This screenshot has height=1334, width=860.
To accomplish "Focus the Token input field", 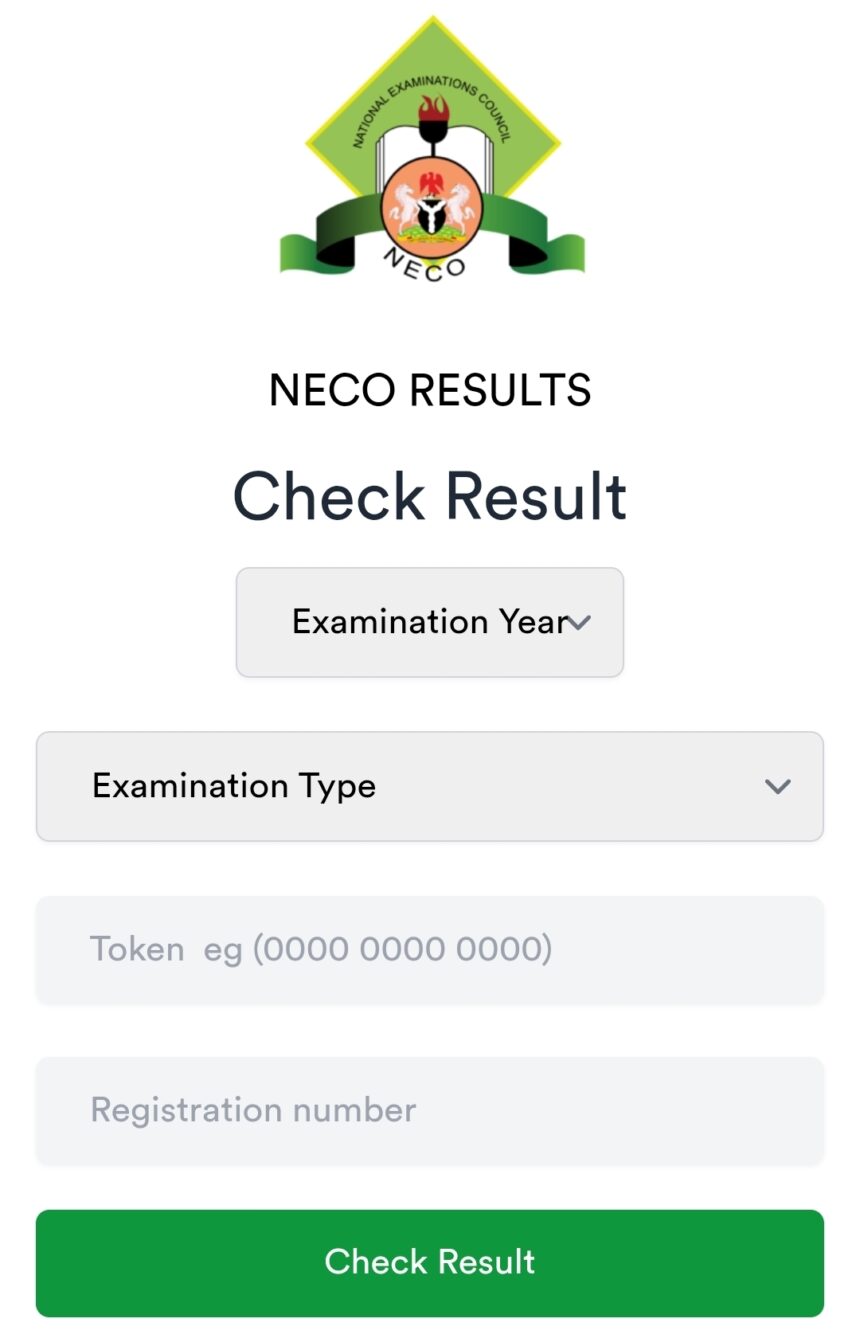I will (x=429, y=949).
